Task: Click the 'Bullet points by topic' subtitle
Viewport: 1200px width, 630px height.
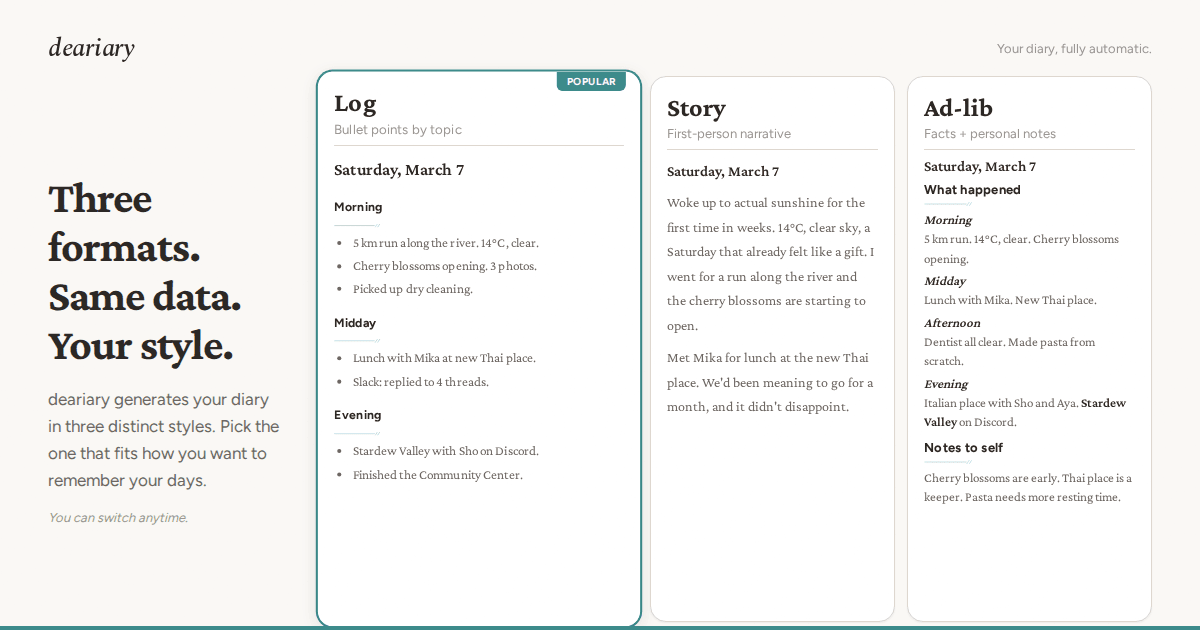Action: (x=398, y=129)
